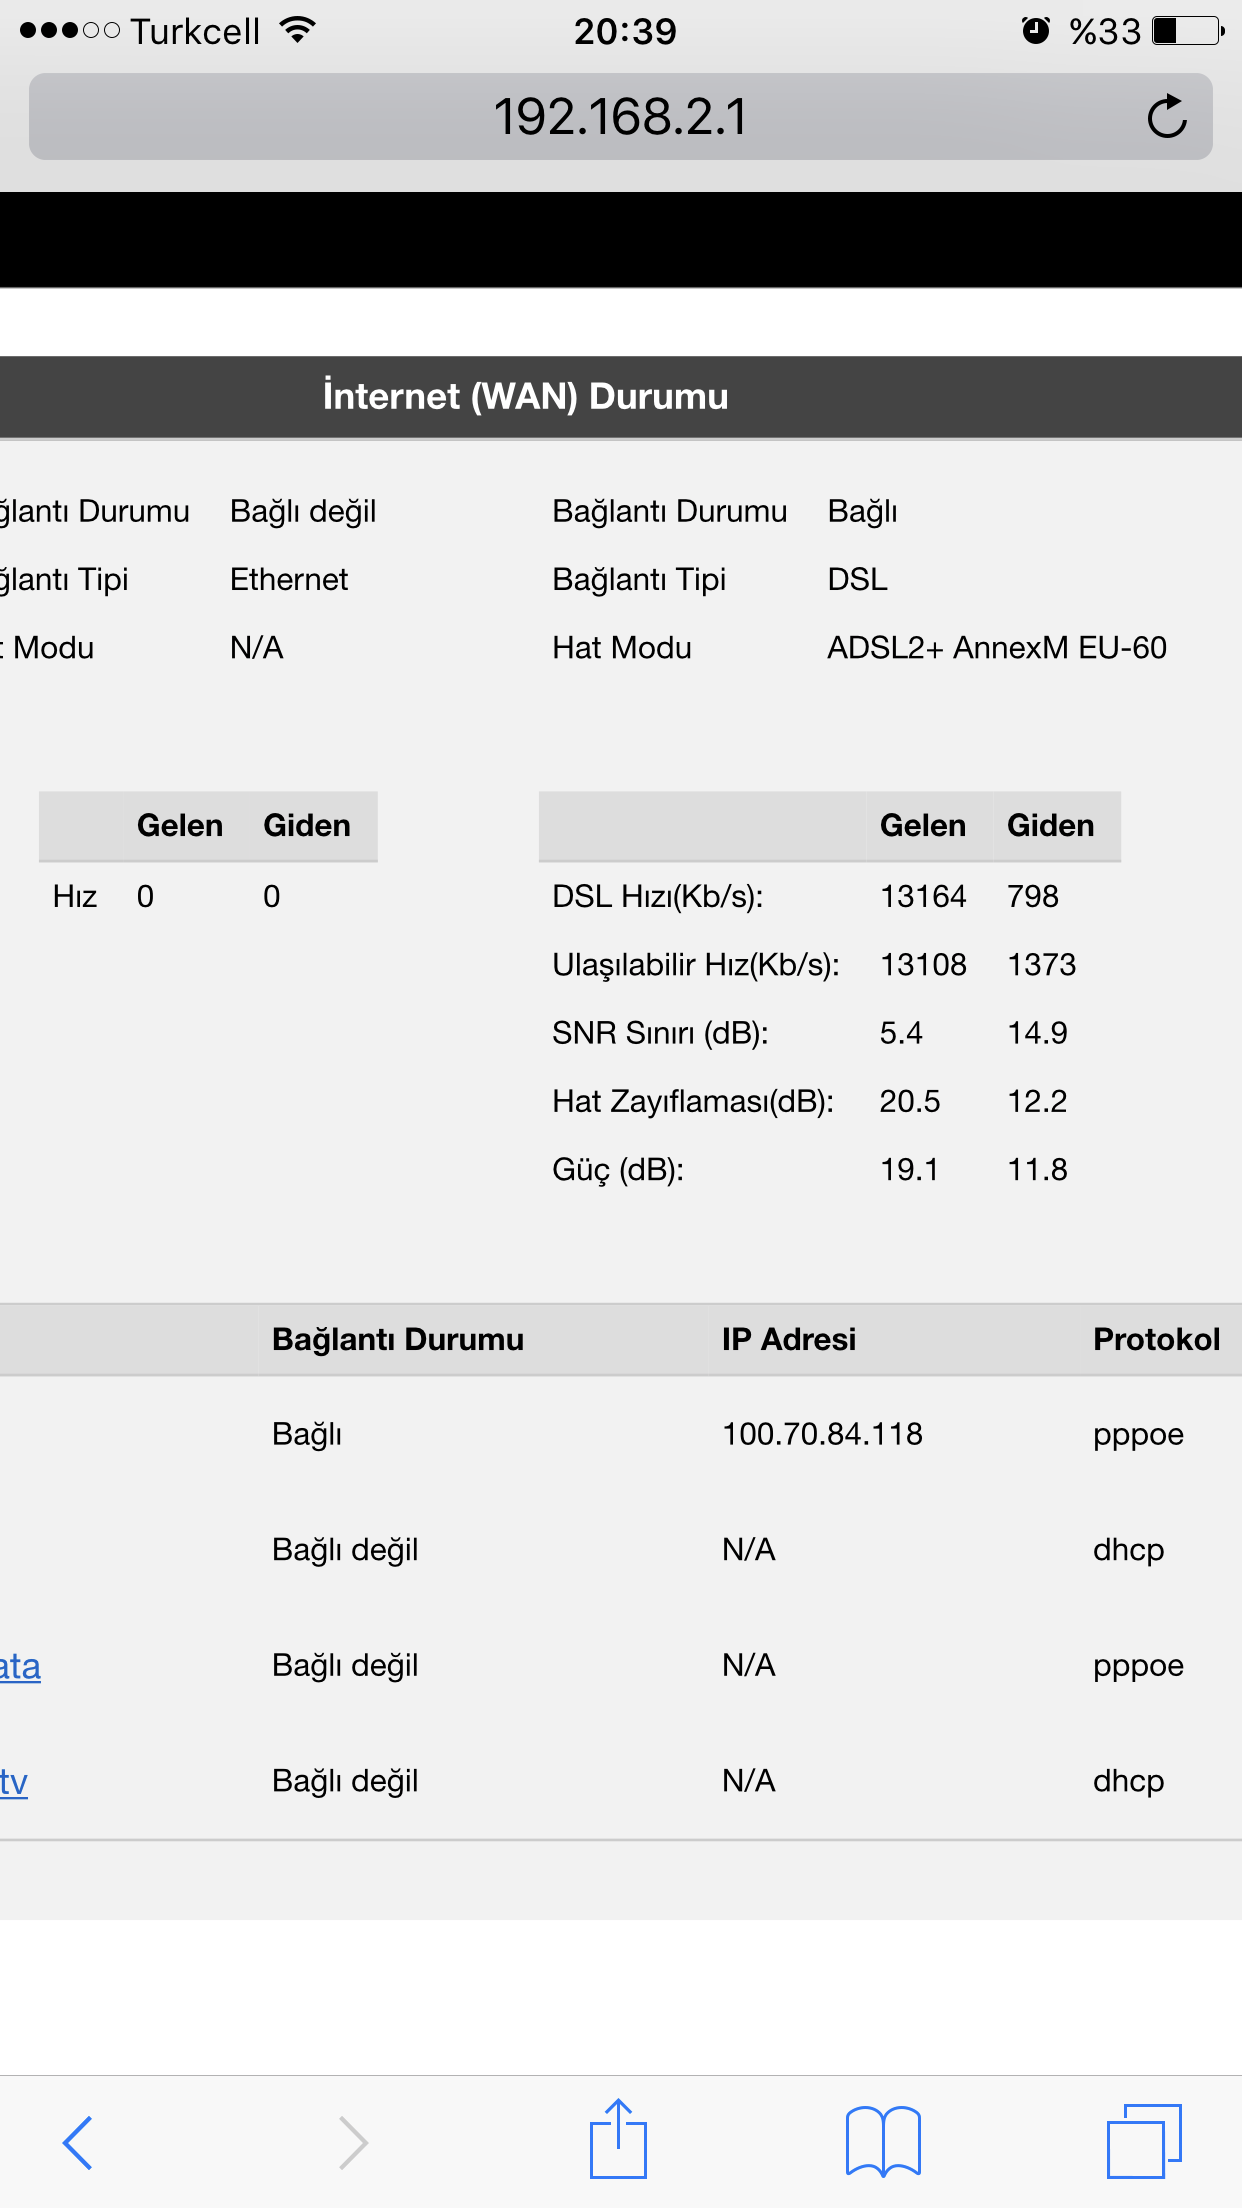Open the share sheet icon
The image size is (1242, 2208).
[618, 2138]
